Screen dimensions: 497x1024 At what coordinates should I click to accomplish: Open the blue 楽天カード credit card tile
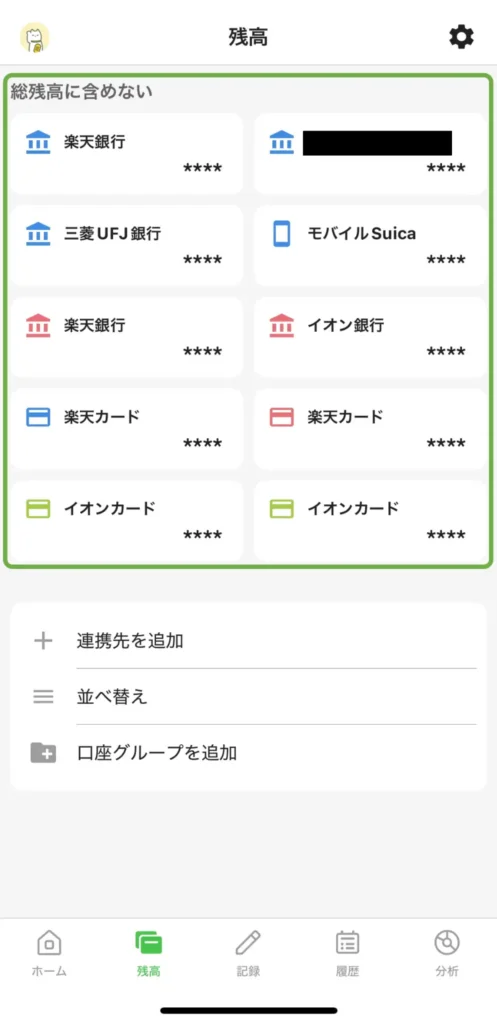pyautogui.click(x=127, y=429)
